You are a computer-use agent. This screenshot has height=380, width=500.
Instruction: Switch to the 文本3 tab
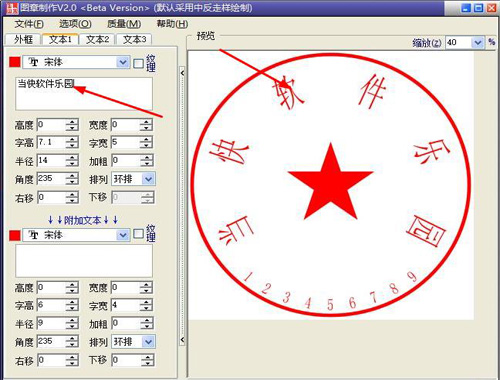(x=134, y=39)
